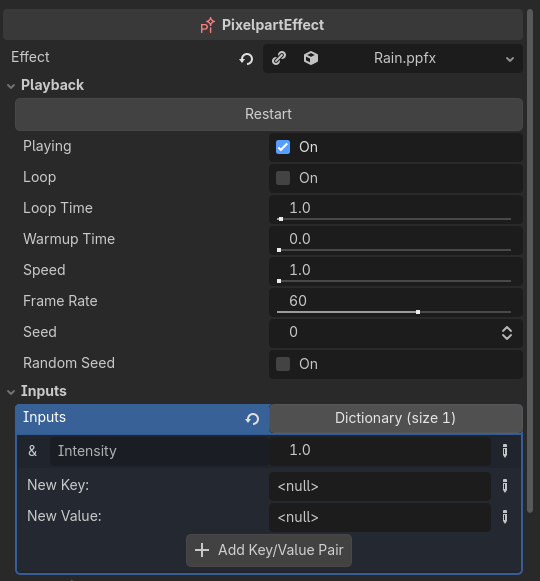Click the New Key null field

point(380,486)
